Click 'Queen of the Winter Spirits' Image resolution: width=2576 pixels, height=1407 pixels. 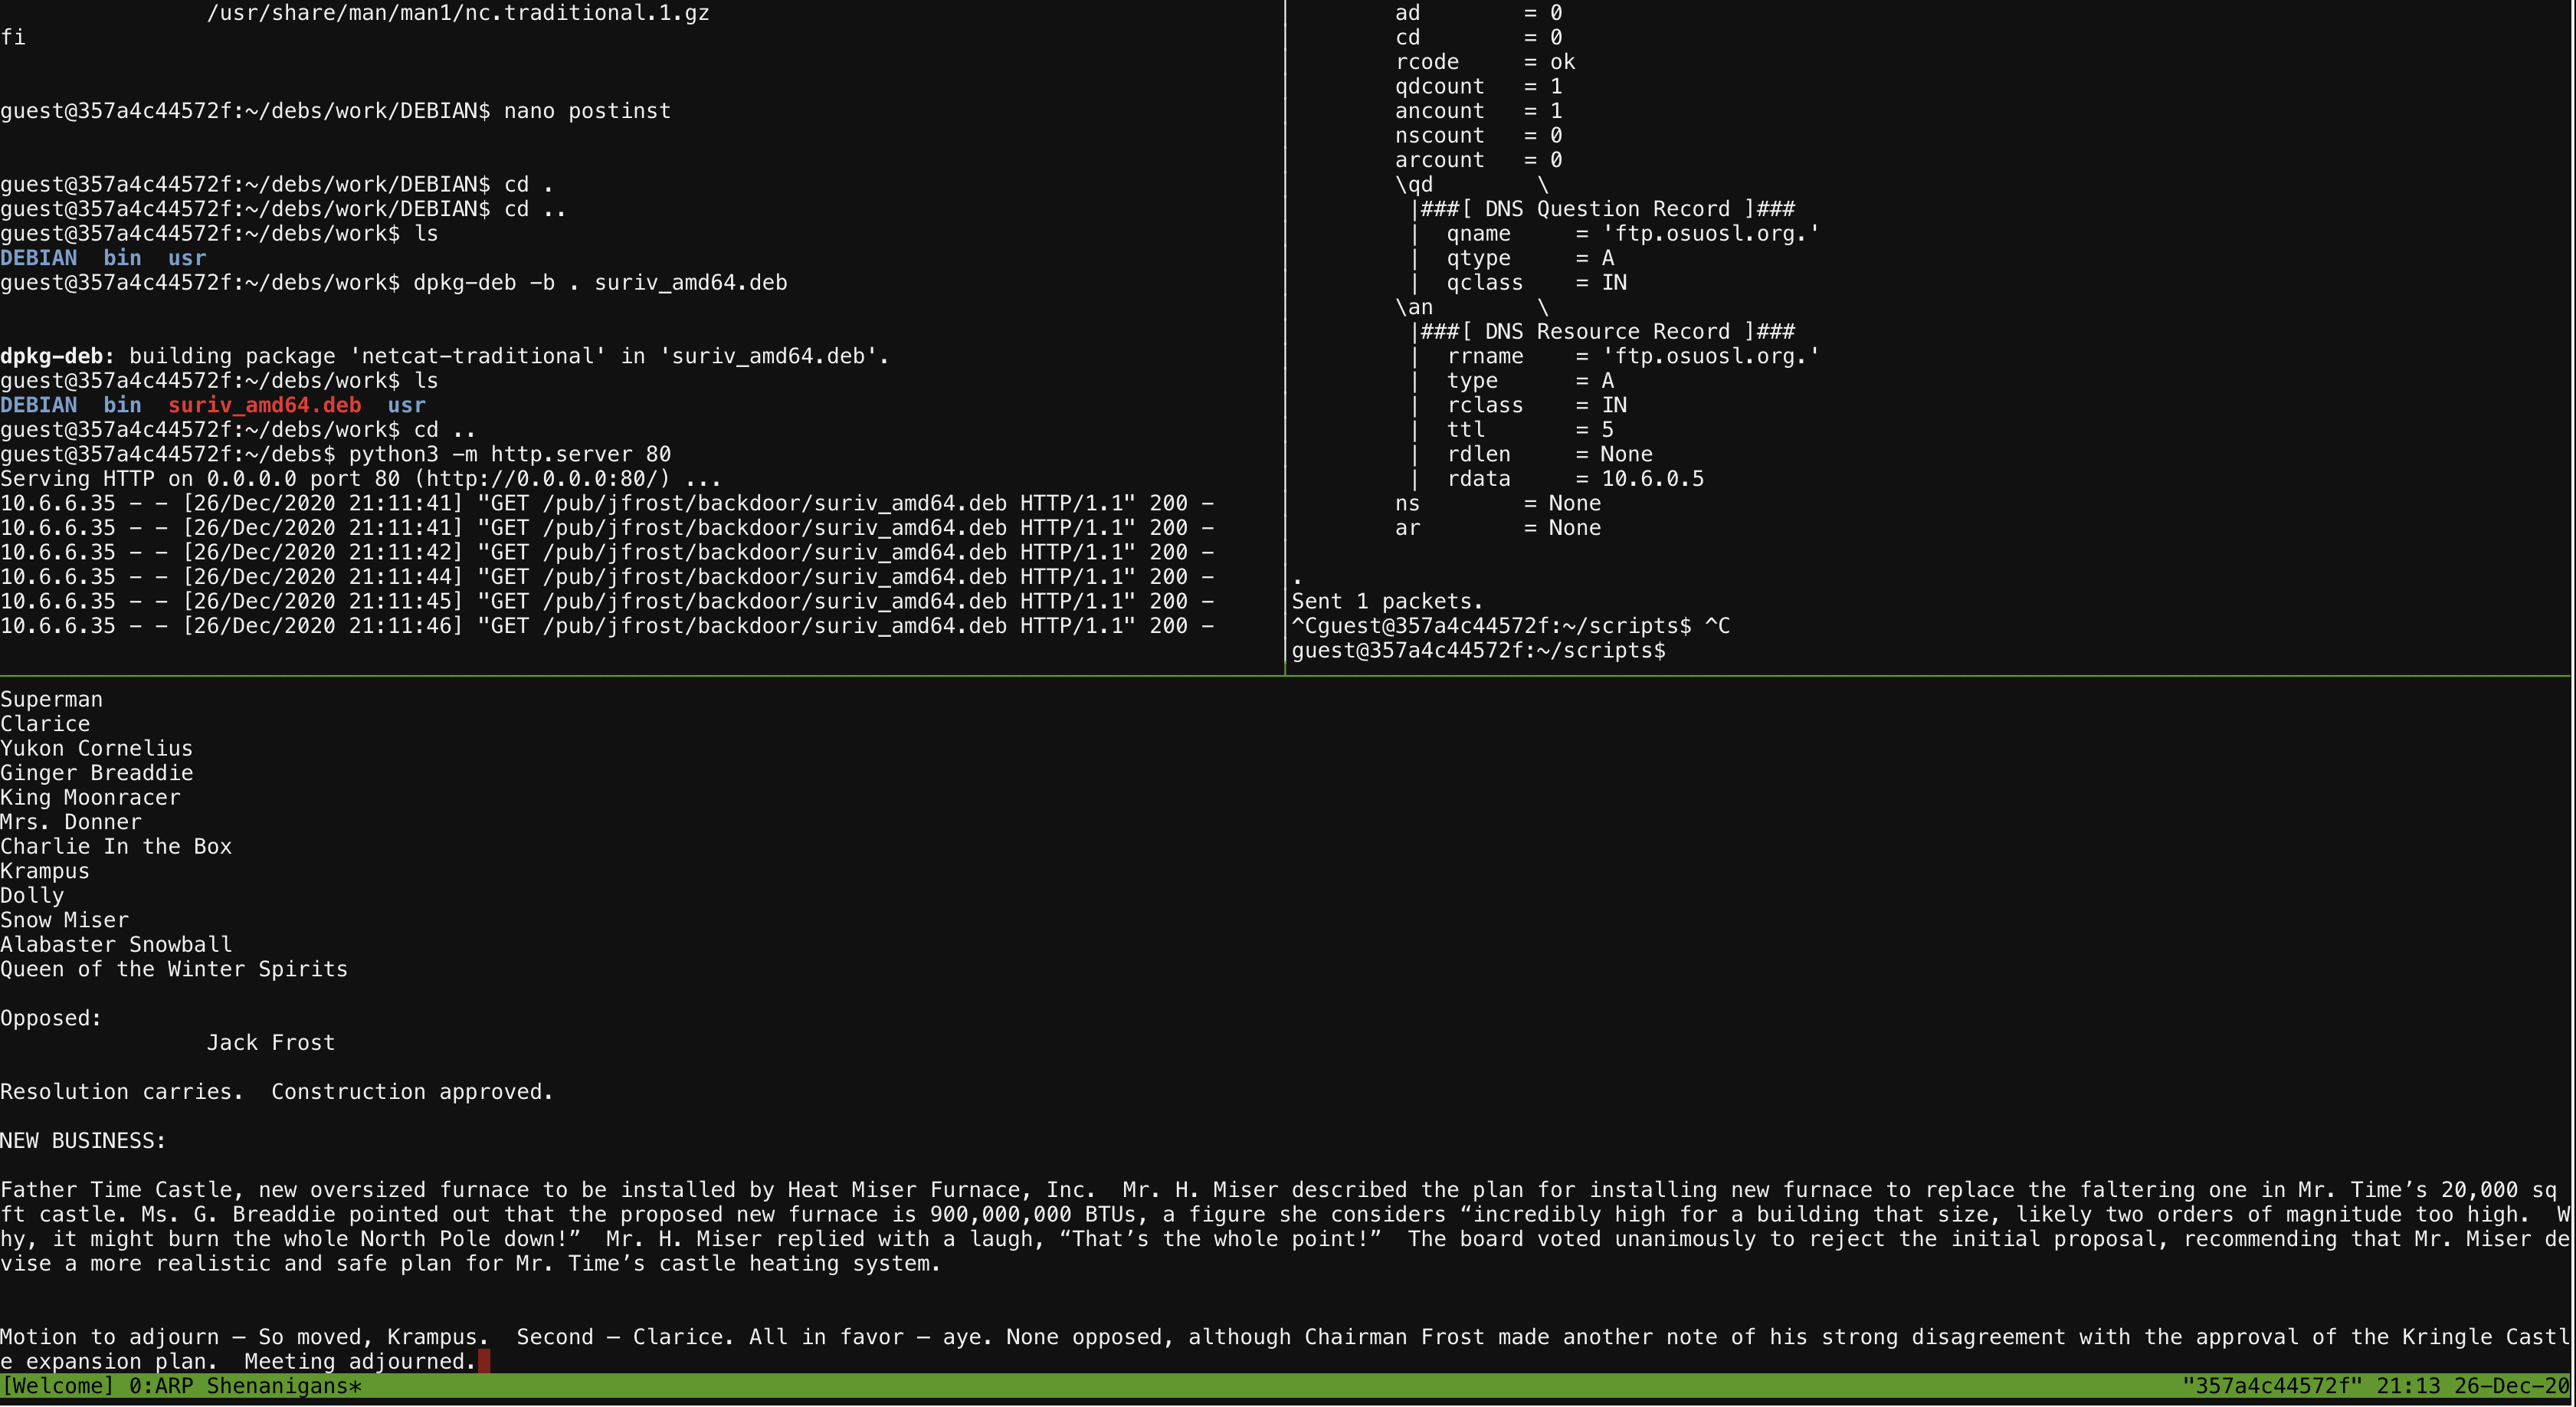click(174, 969)
